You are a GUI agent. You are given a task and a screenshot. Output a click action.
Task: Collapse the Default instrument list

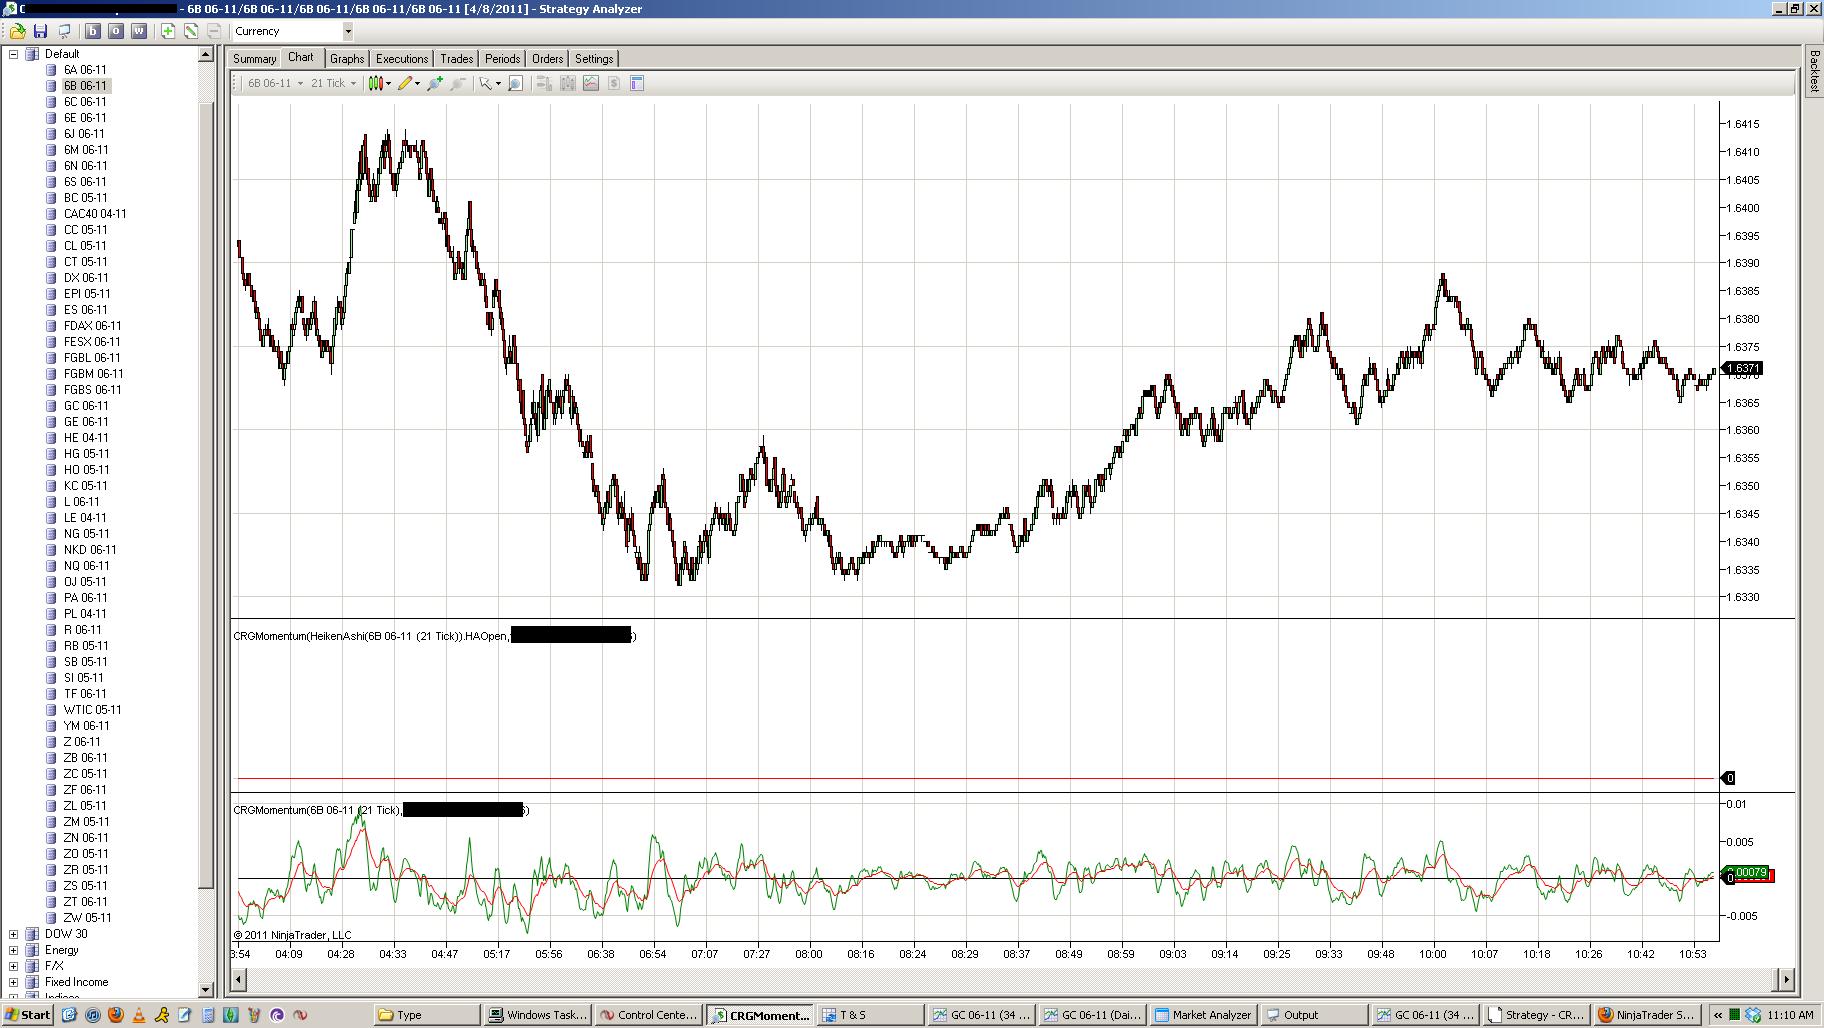[14, 54]
